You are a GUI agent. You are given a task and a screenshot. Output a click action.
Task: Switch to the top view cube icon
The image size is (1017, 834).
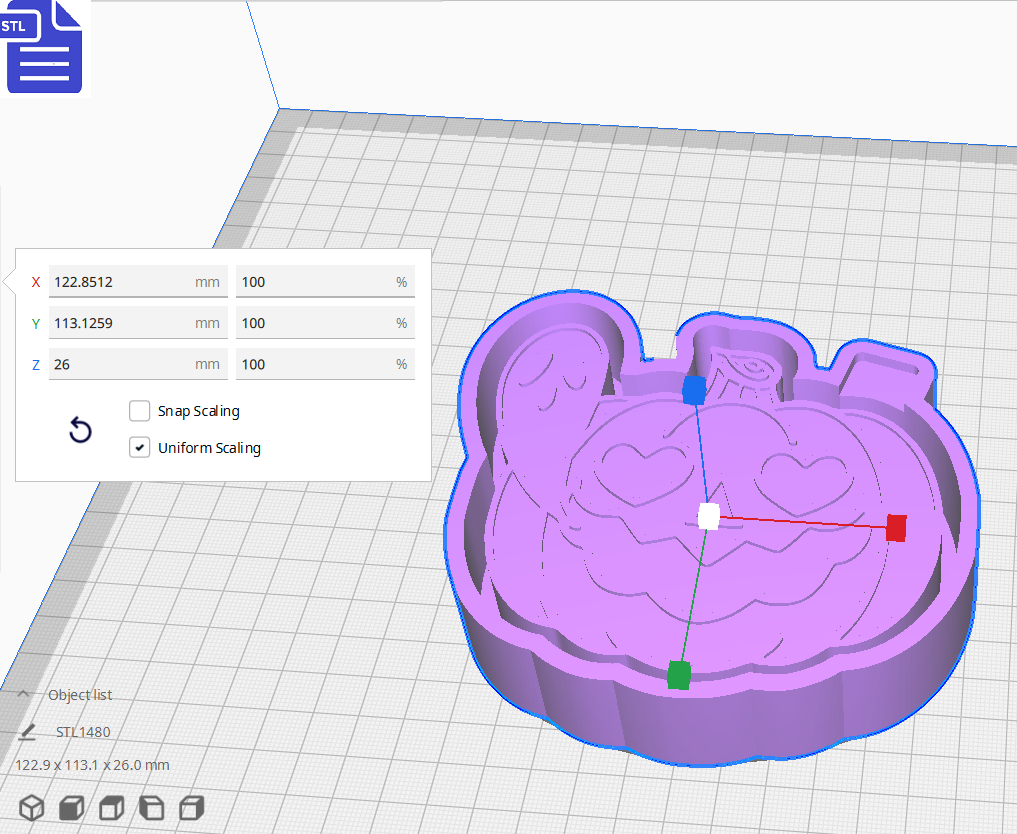[x=111, y=807]
